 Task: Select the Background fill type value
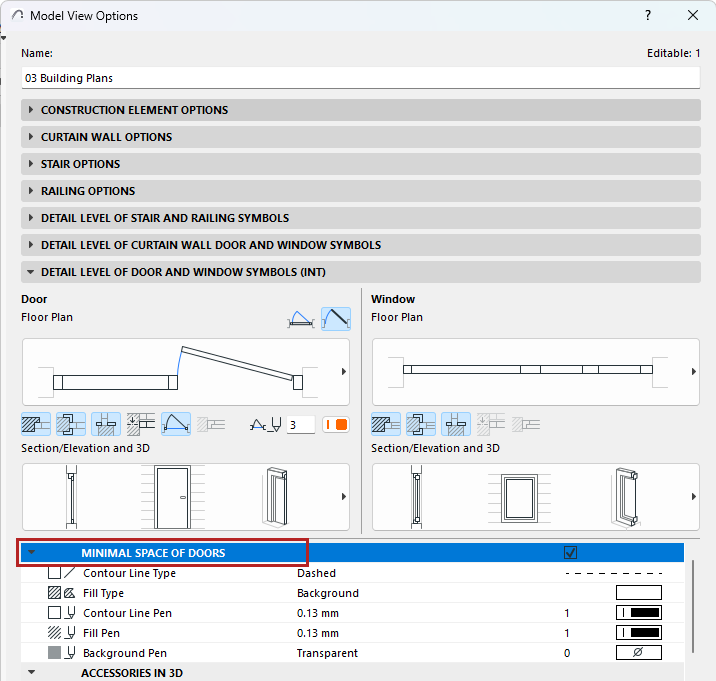click(x=328, y=593)
